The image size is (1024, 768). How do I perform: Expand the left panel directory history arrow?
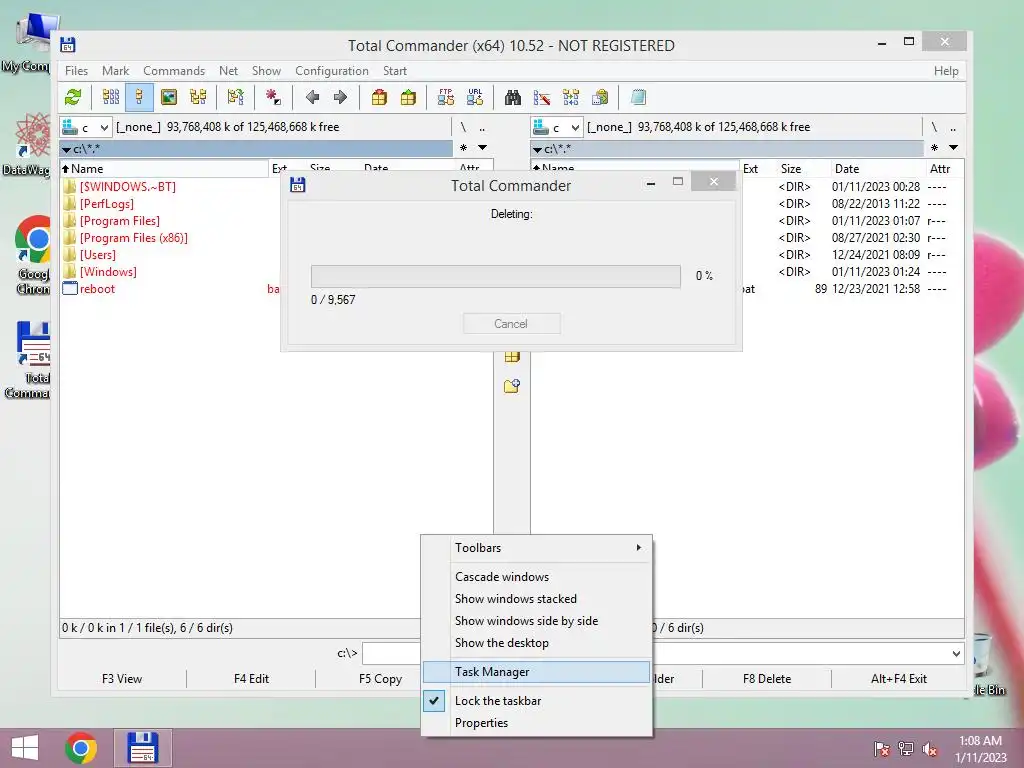[x=483, y=148]
